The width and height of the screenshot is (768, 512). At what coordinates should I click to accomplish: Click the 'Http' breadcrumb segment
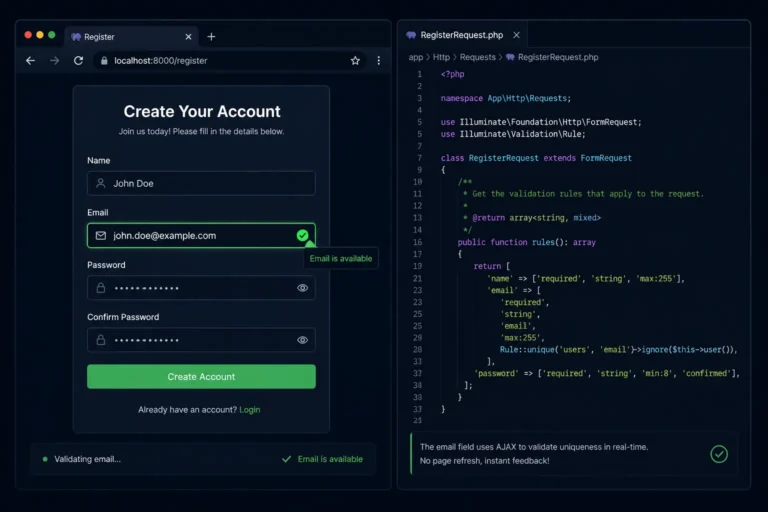441,57
